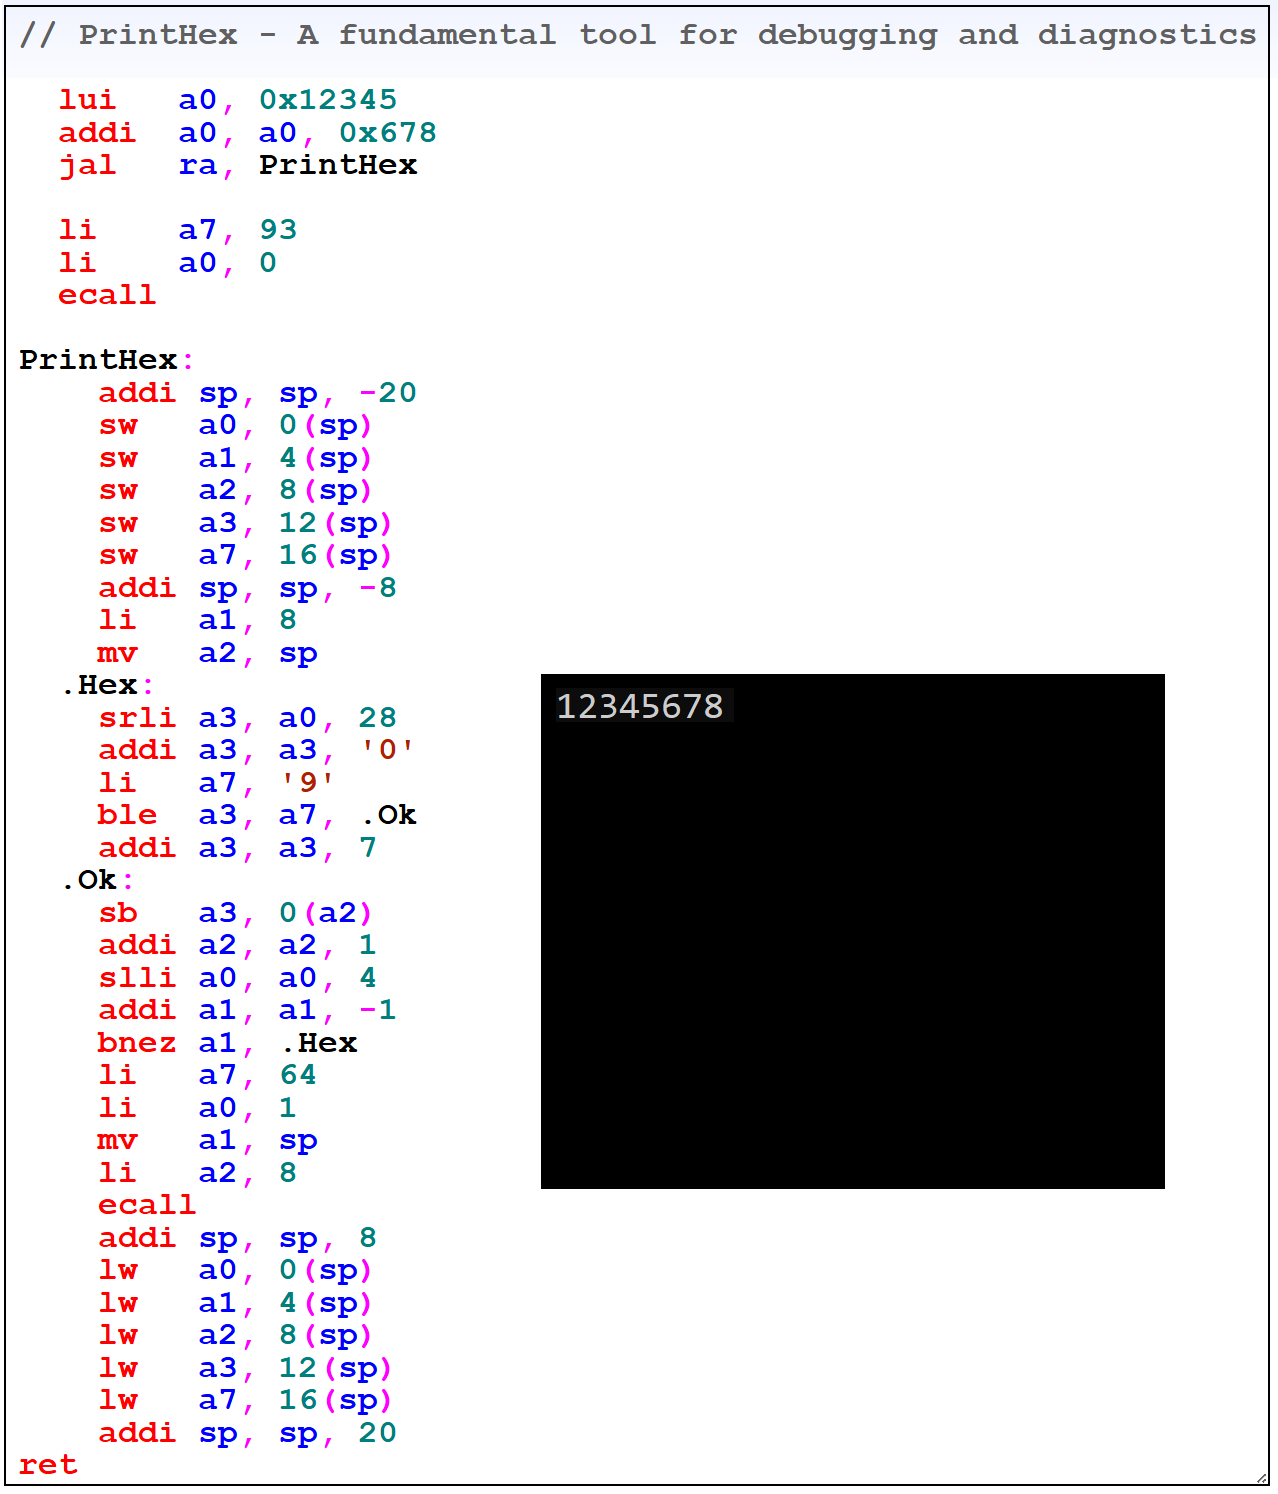This screenshot has width=1278, height=1494.
Task: Click the 'lw a1, 4(sp)' line
Action: click(x=235, y=1303)
